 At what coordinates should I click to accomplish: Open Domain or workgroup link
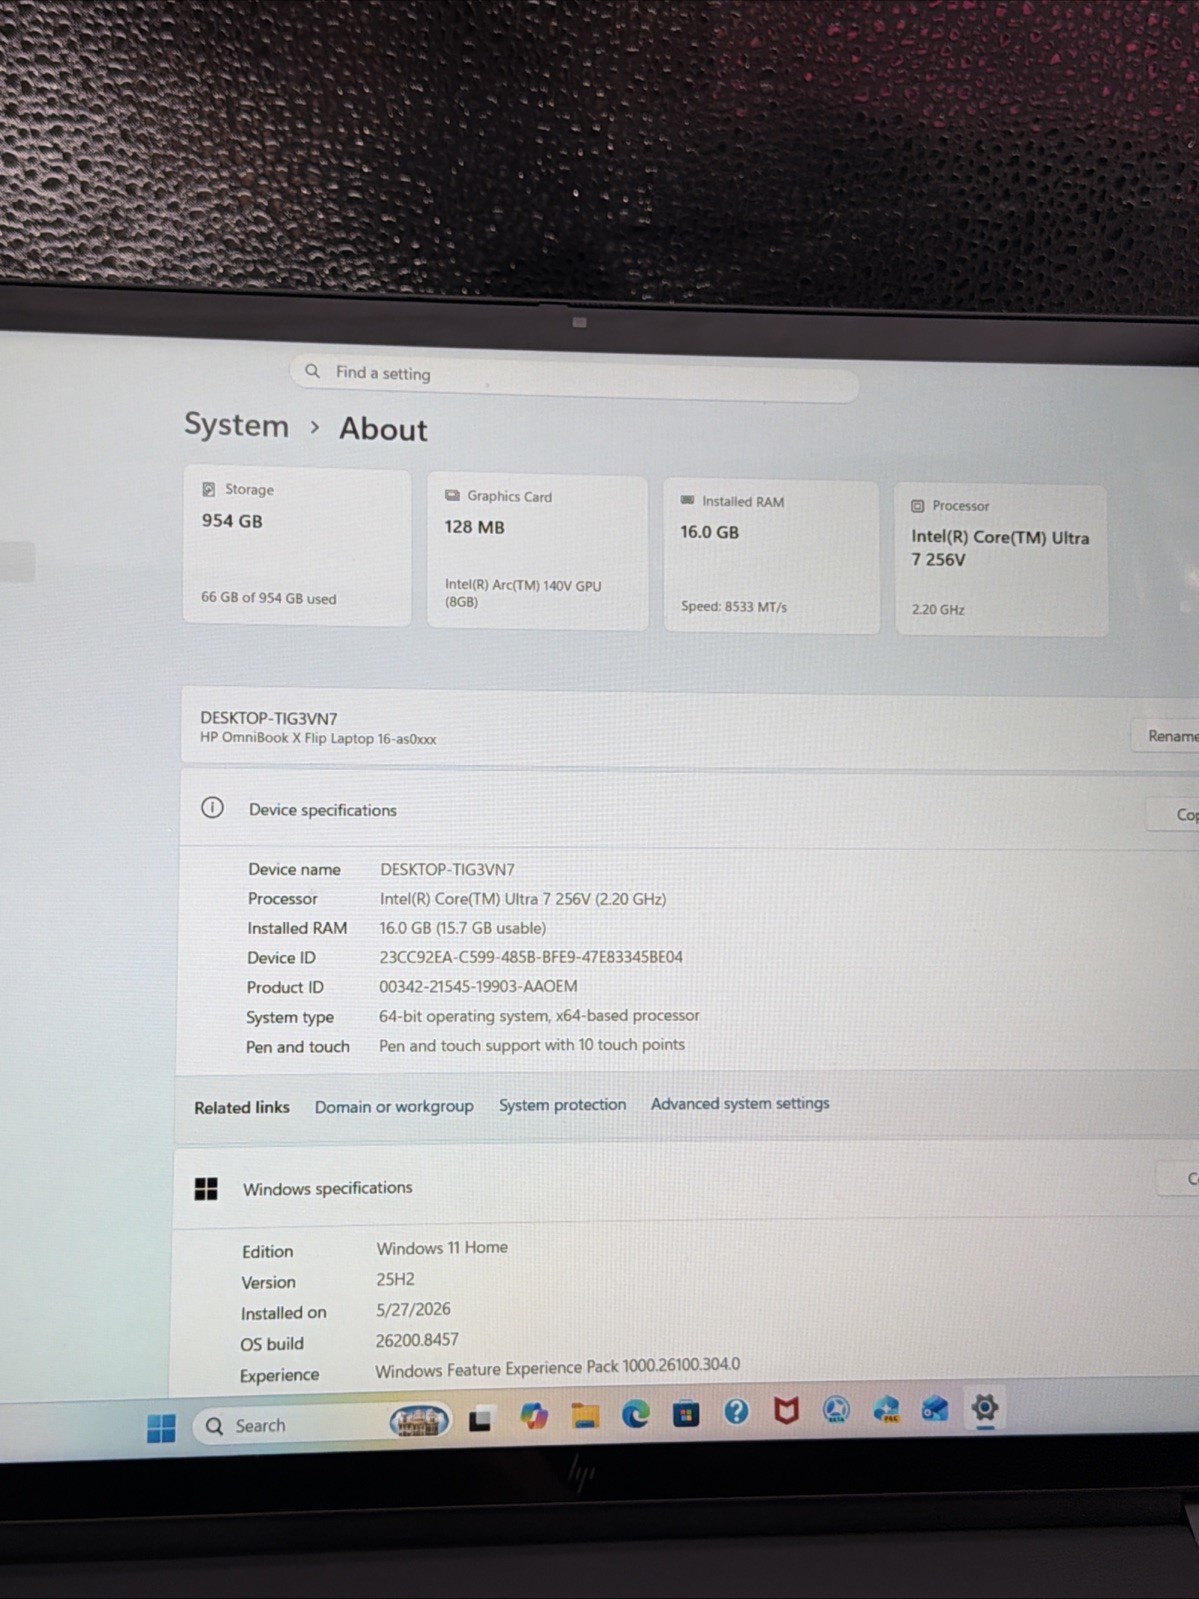click(394, 1106)
